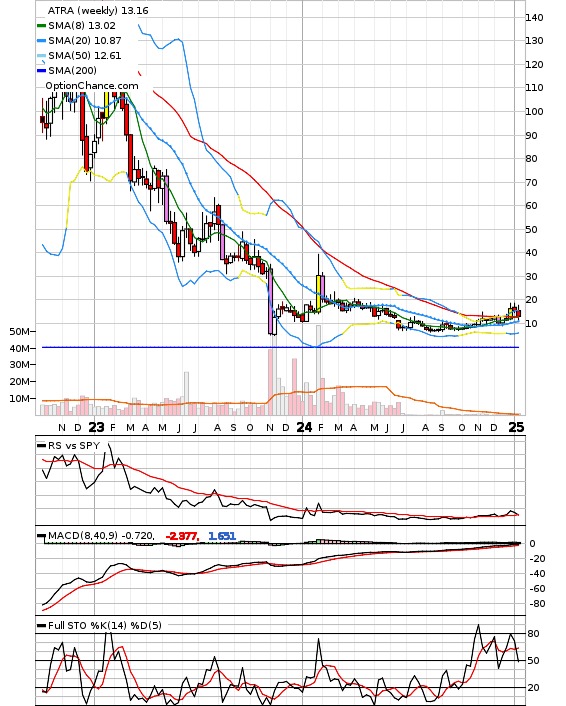This screenshot has height=706, width=566.
Task: Click the MACD axis -40 label
Action: tap(537, 574)
